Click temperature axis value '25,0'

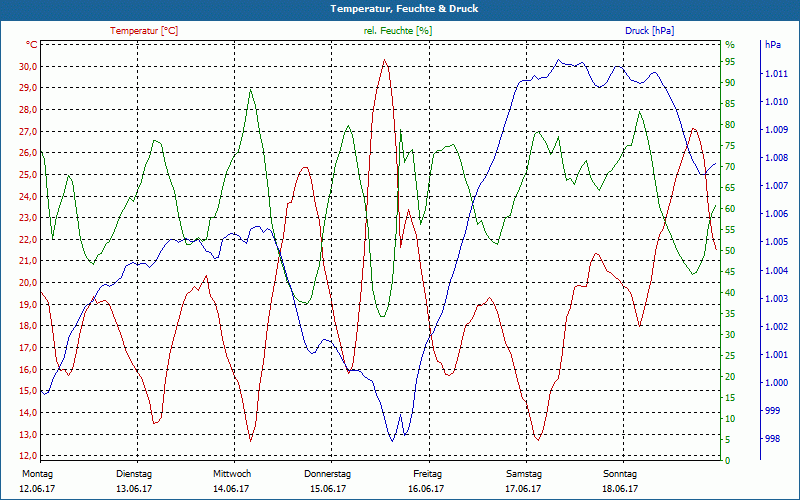click(x=28, y=175)
